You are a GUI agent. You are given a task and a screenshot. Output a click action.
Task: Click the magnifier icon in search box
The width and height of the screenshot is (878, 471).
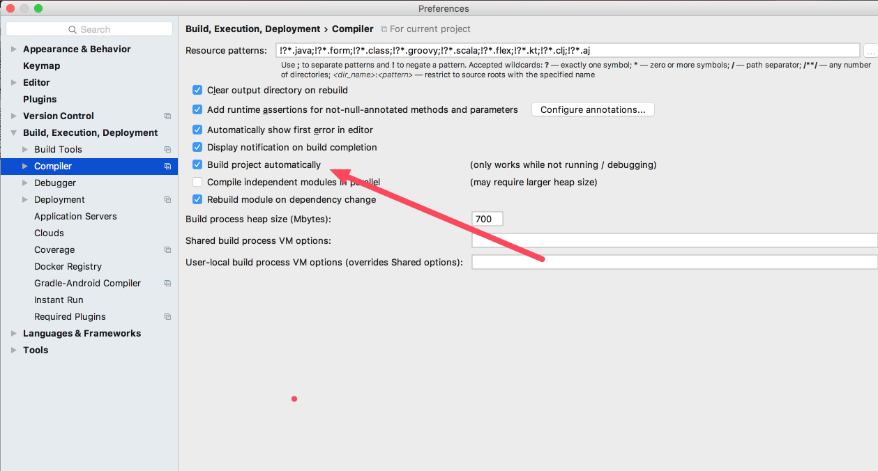tap(72, 30)
